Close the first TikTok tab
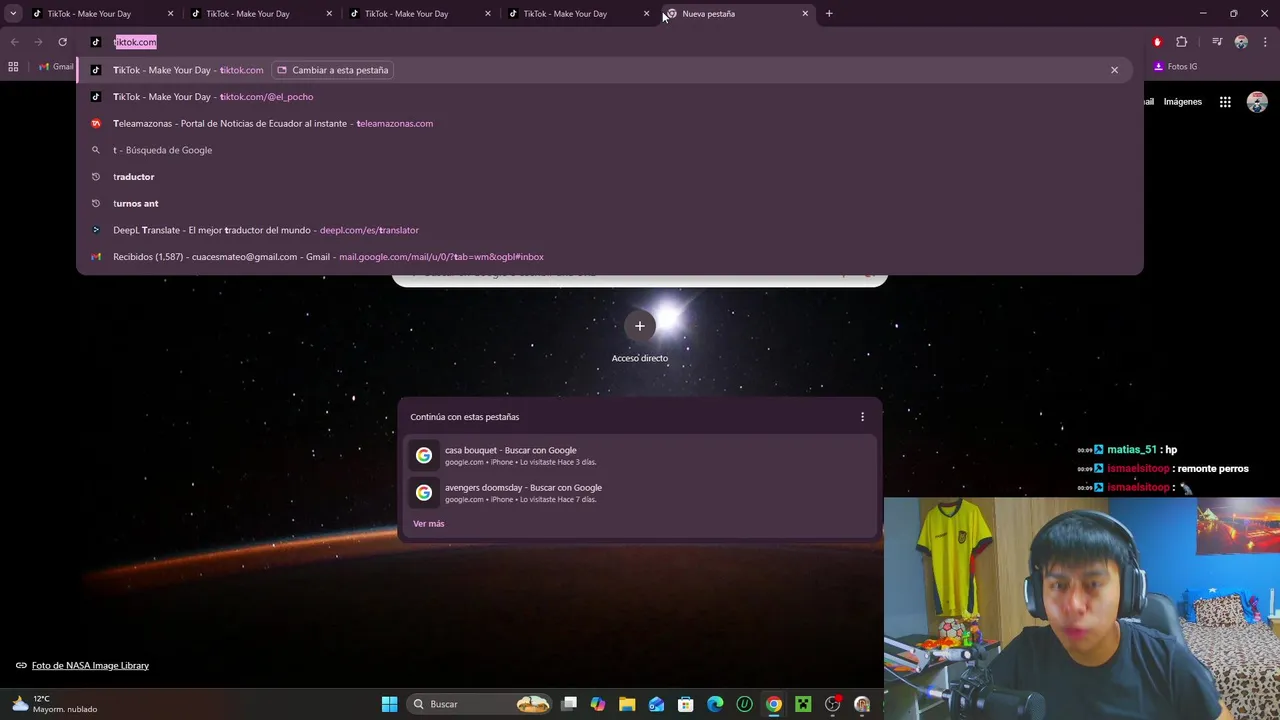The height and width of the screenshot is (720, 1280). coord(170,14)
